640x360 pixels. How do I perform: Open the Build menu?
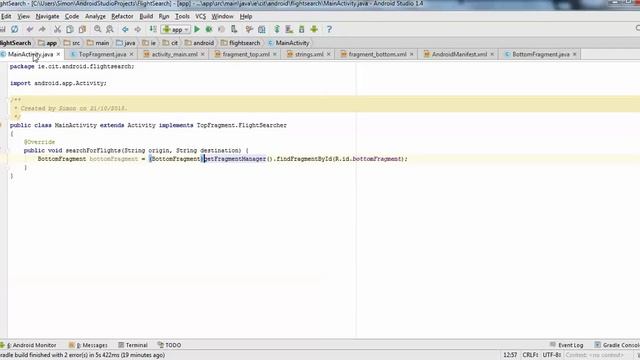click(x=146, y=16)
